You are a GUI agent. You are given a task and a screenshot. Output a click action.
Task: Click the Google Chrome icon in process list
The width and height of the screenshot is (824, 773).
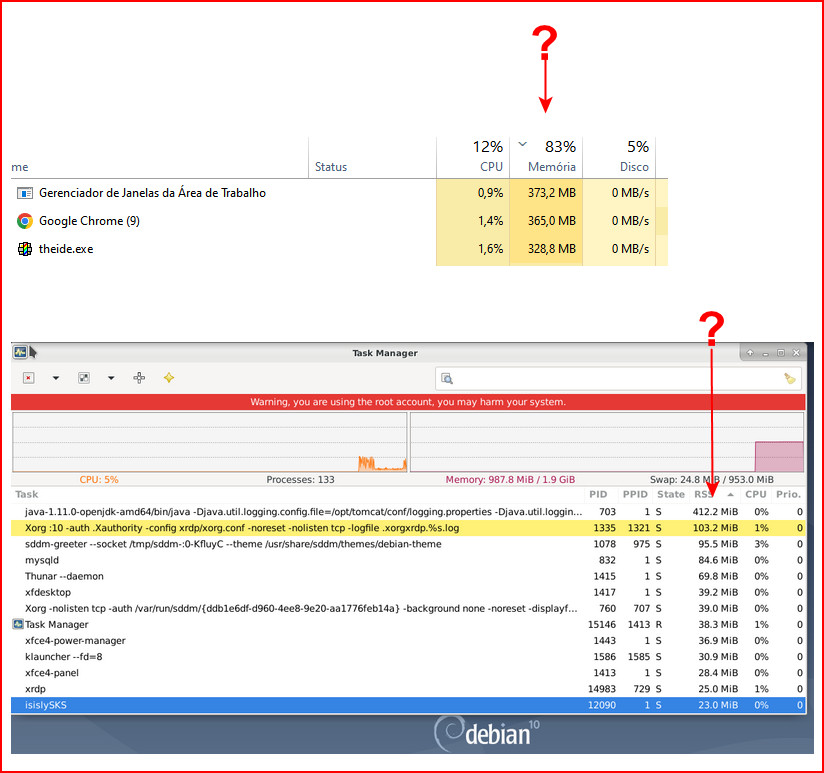25,221
